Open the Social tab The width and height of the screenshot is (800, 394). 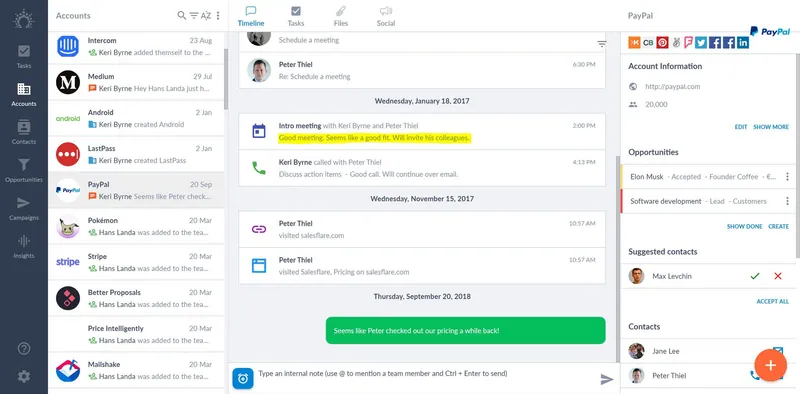[x=386, y=16]
